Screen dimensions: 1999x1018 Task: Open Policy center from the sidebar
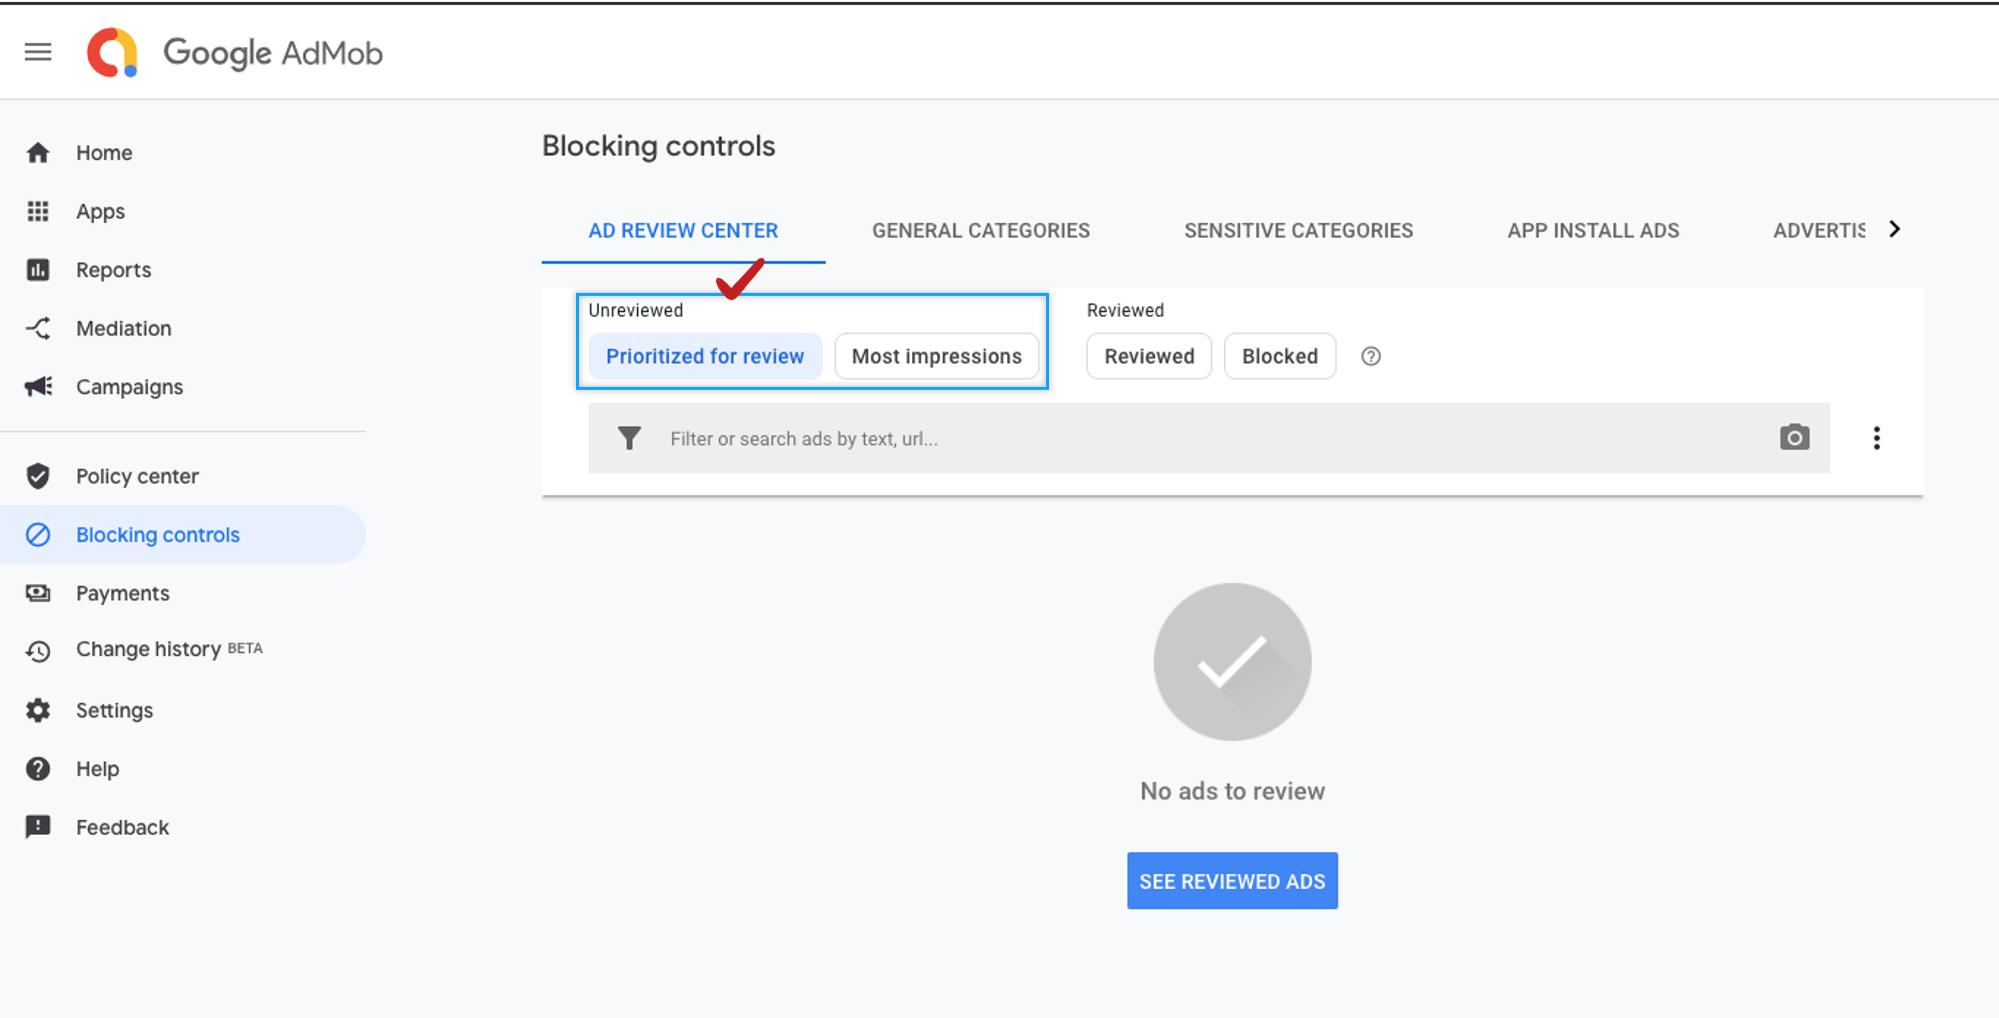[137, 476]
